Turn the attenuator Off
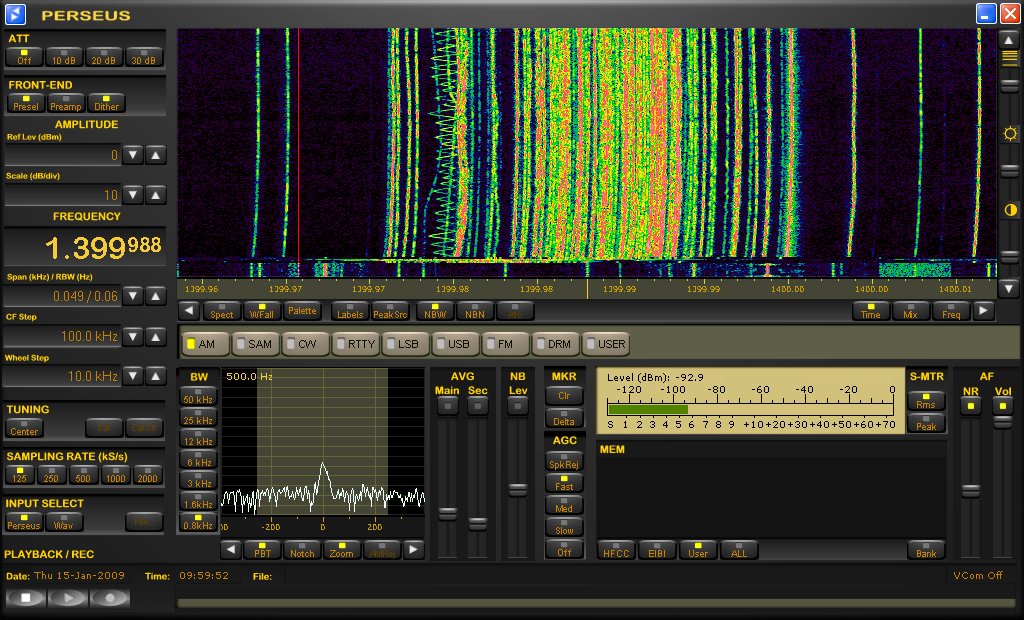1024x620 pixels. coord(24,57)
